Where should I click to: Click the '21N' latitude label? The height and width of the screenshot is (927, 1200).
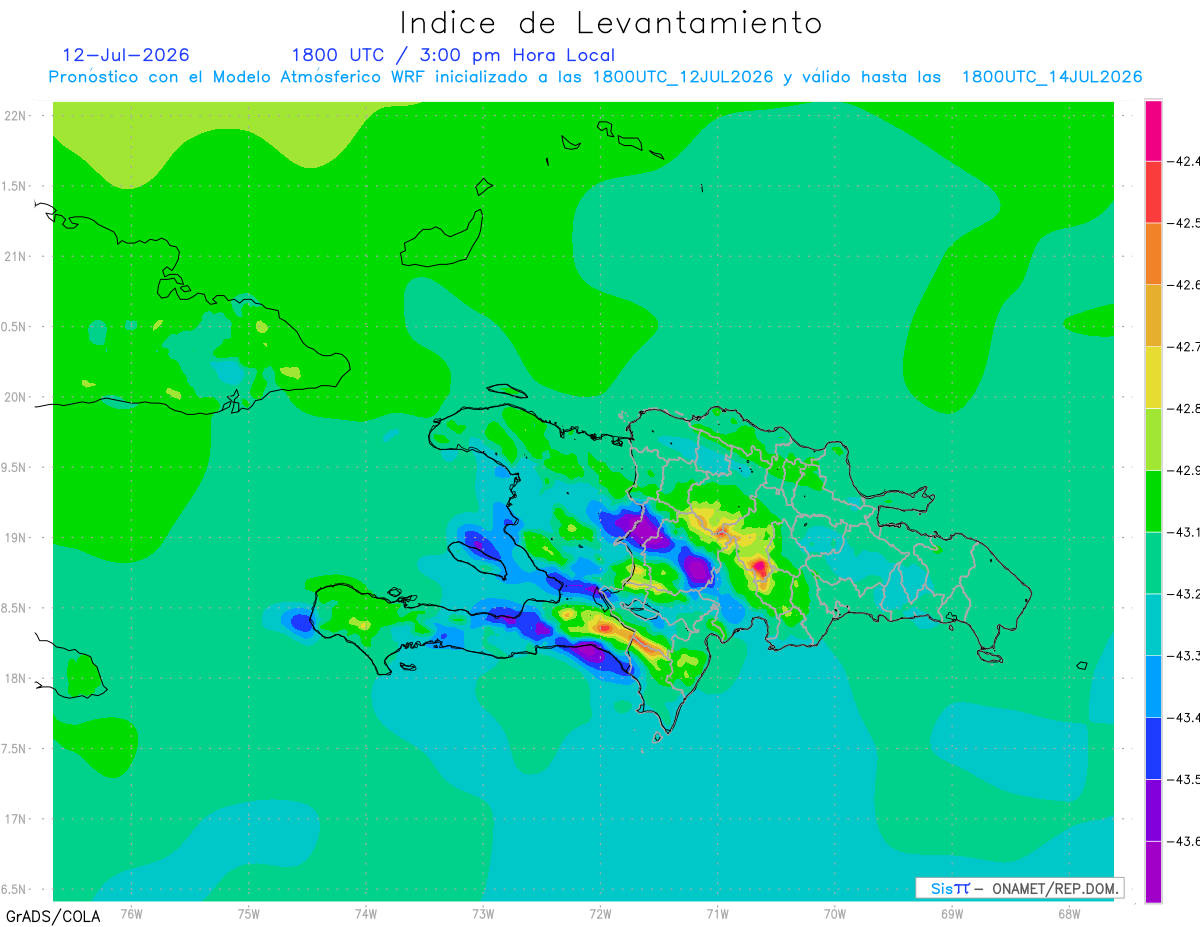pyautogui.click(x=16, y=257)
